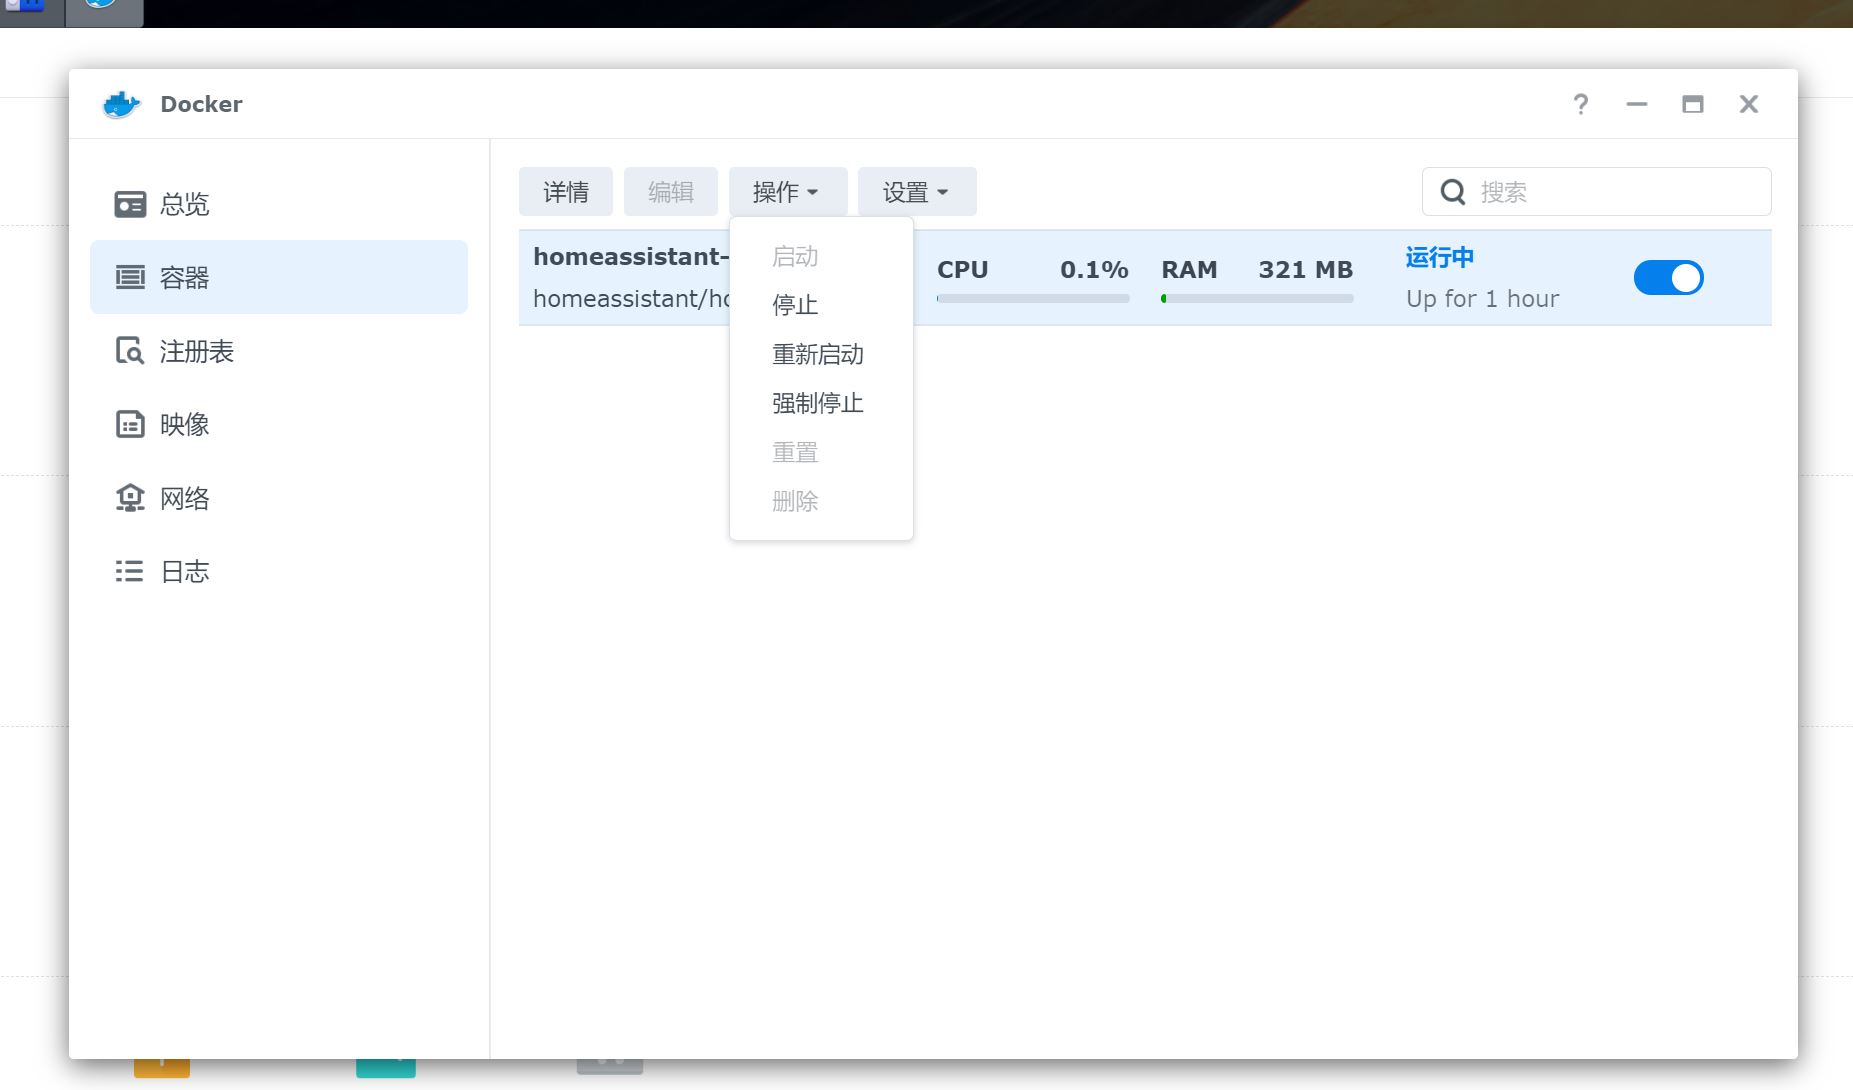Click the CPU usage progress bar
This screenshot has height=1090, width=1853.
click(x=1033, y=298)
